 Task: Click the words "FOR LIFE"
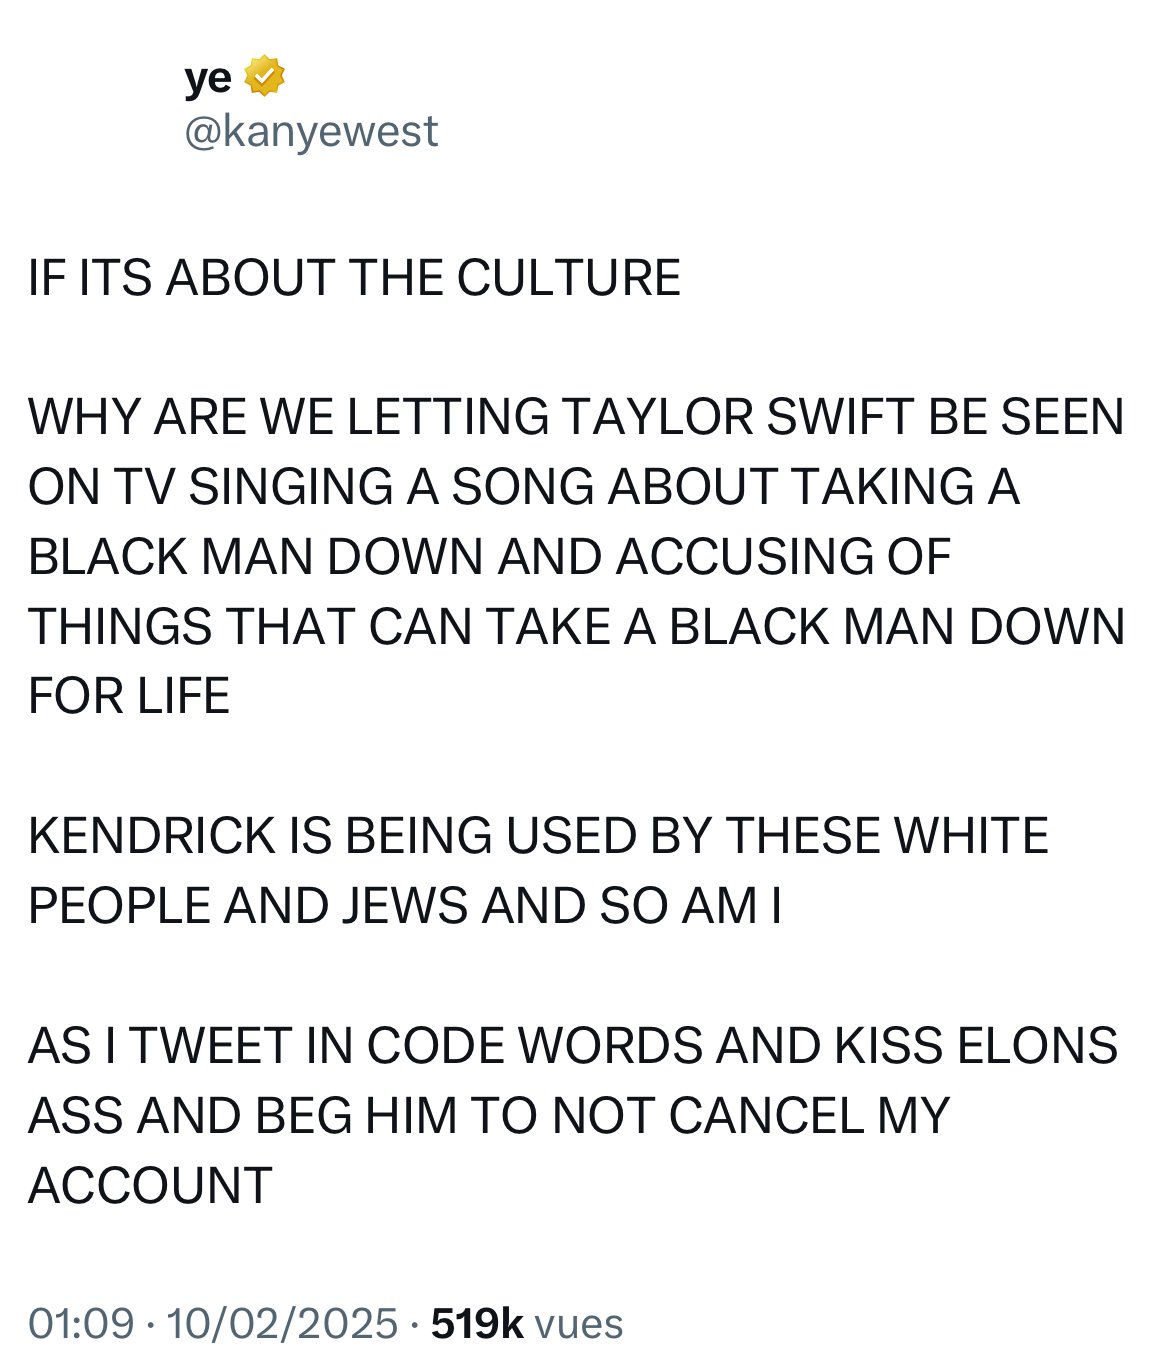129,696
